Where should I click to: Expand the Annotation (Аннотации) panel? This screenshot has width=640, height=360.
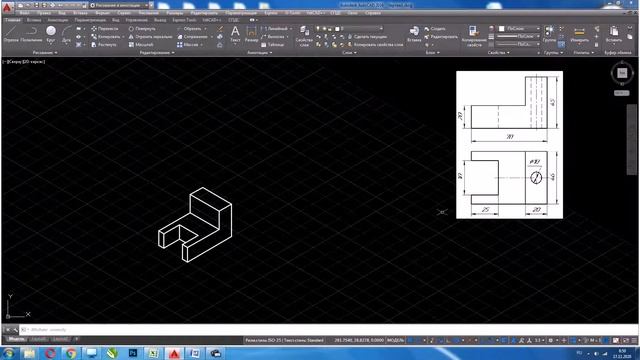click(260, 53)
